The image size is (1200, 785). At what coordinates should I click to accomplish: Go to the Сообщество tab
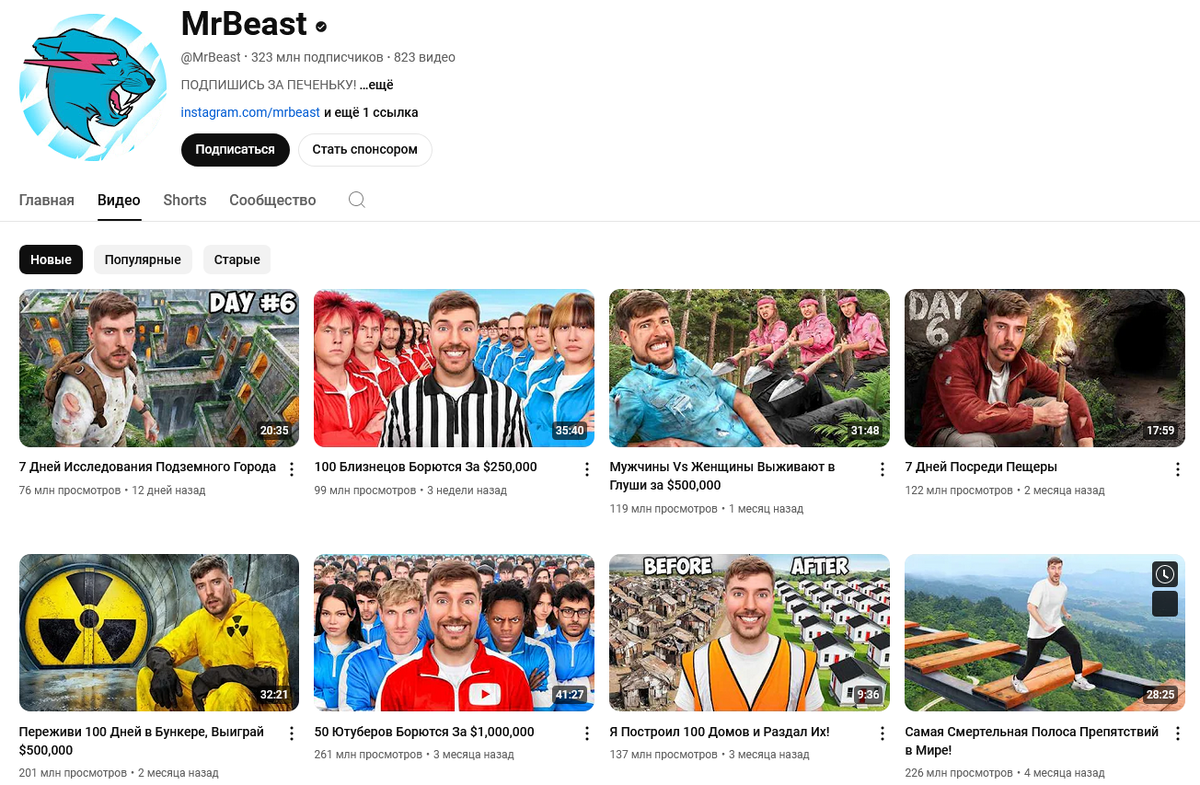pyautogui.click(x=272, y=200)
